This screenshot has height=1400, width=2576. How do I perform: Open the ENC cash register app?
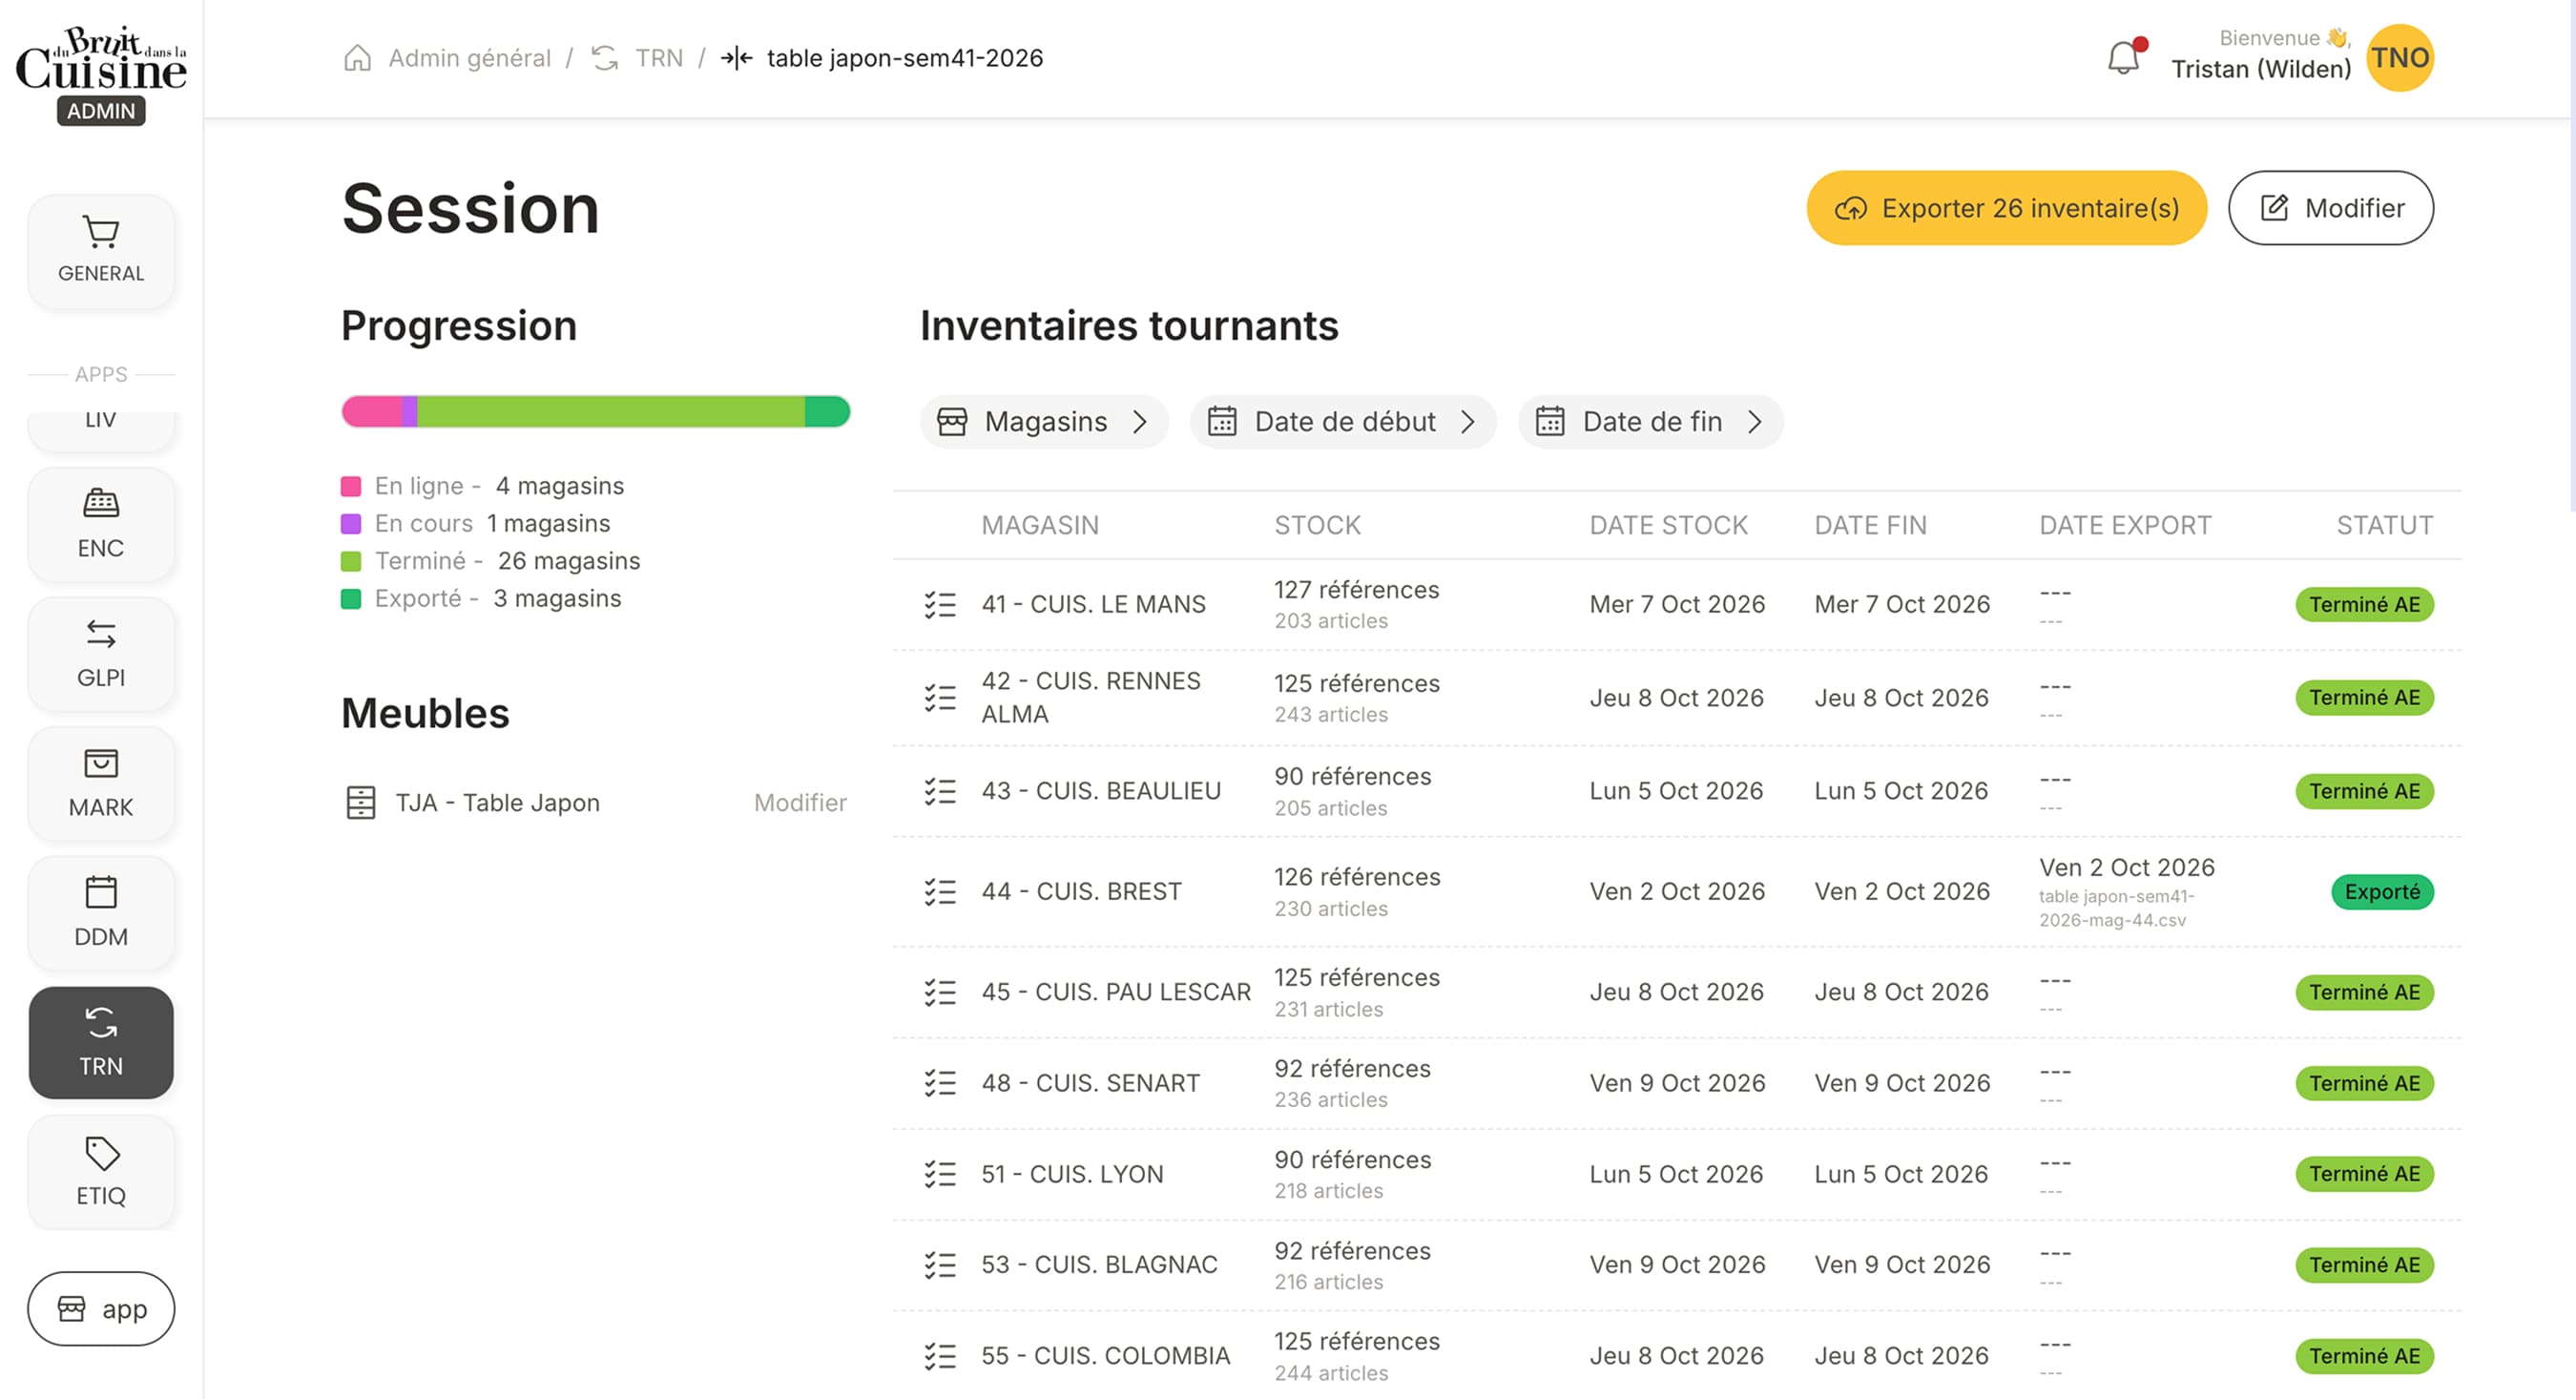[x=101, y=525]
